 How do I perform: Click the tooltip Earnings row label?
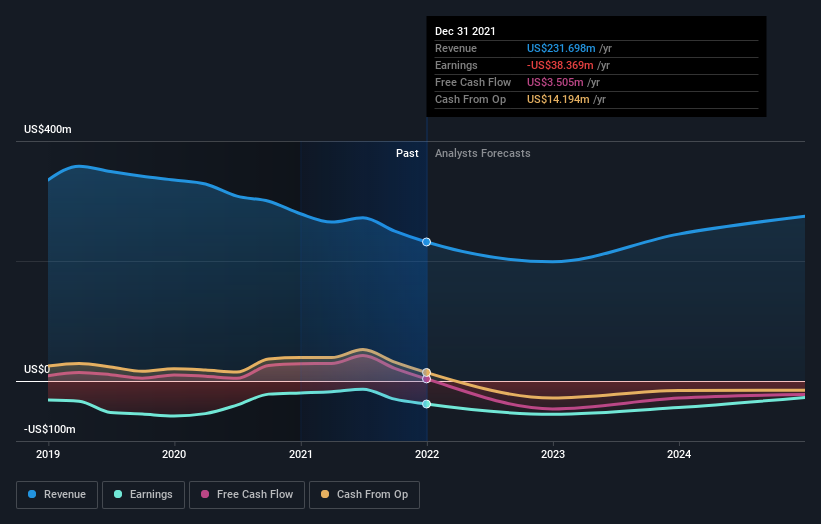[456, 65]
